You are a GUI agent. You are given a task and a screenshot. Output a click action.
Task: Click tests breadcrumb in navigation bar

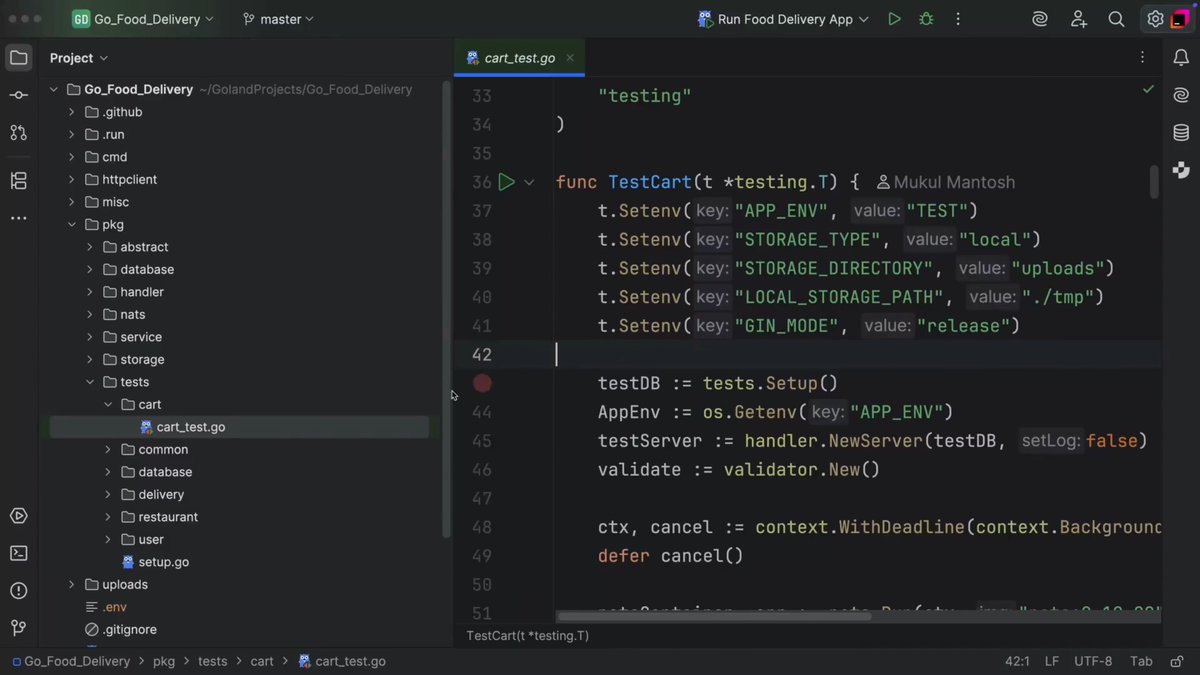point(212,661)
